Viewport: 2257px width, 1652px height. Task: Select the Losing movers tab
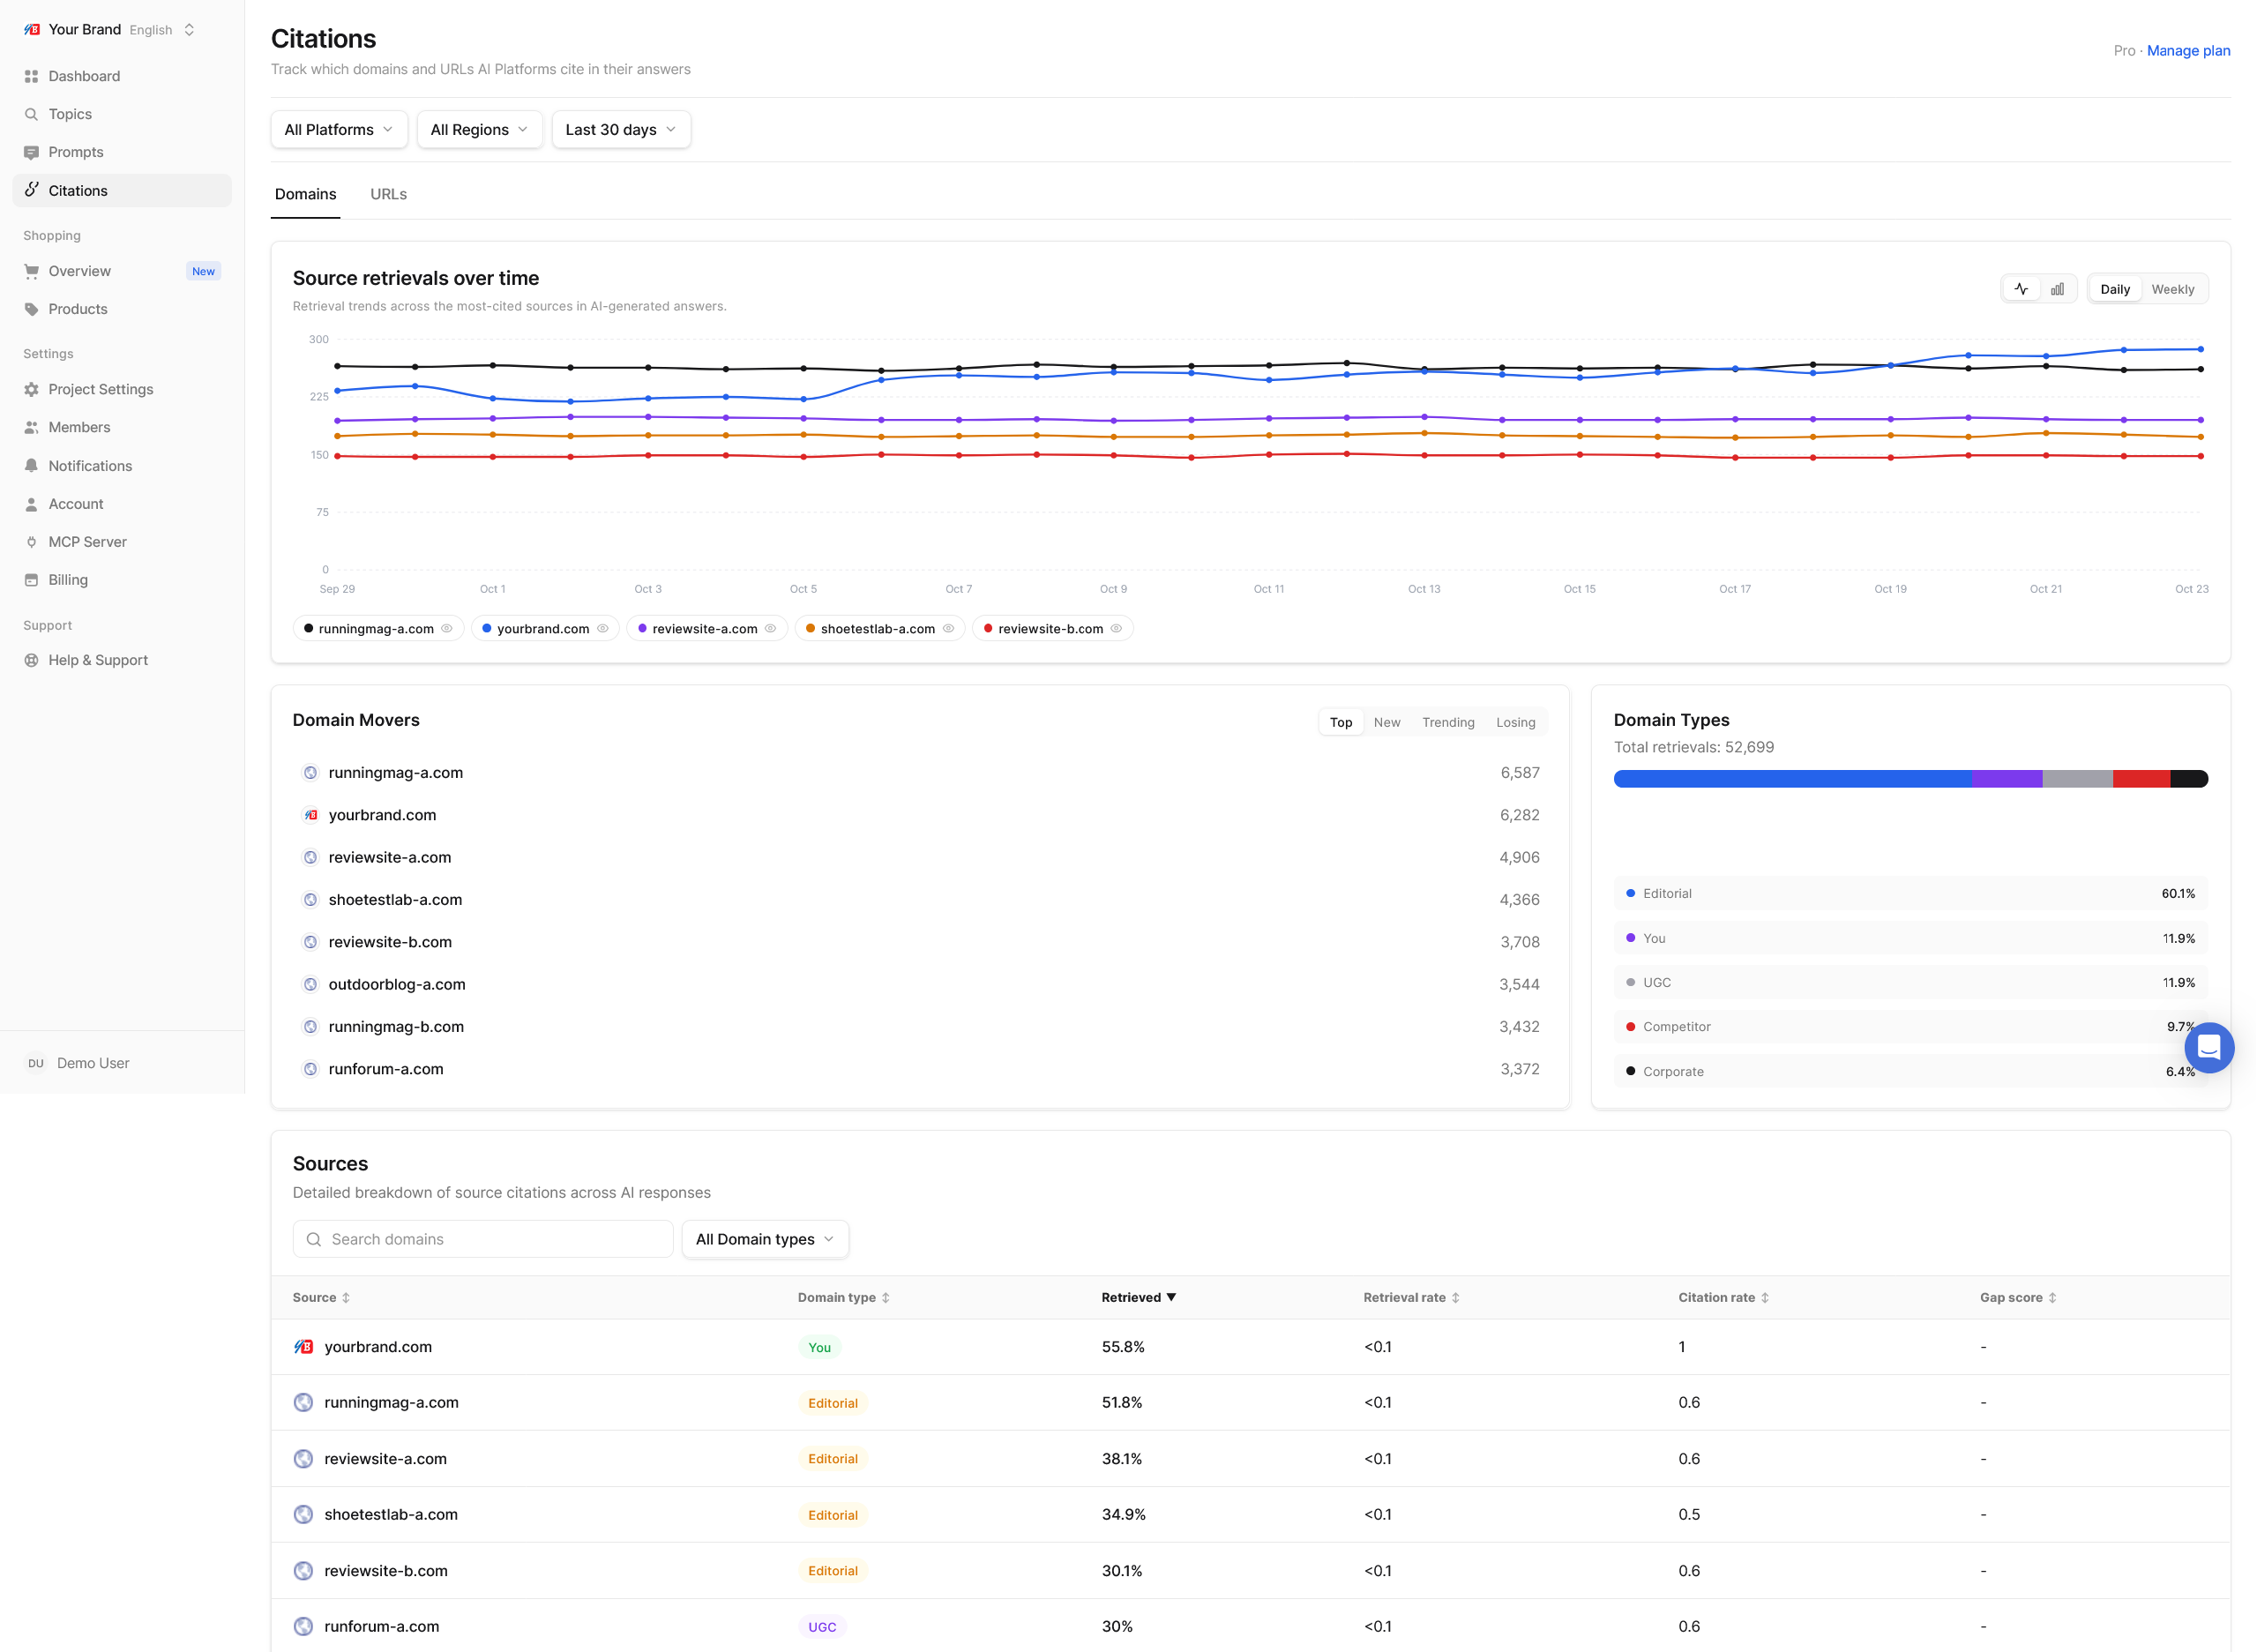(x=1515, y=722)
